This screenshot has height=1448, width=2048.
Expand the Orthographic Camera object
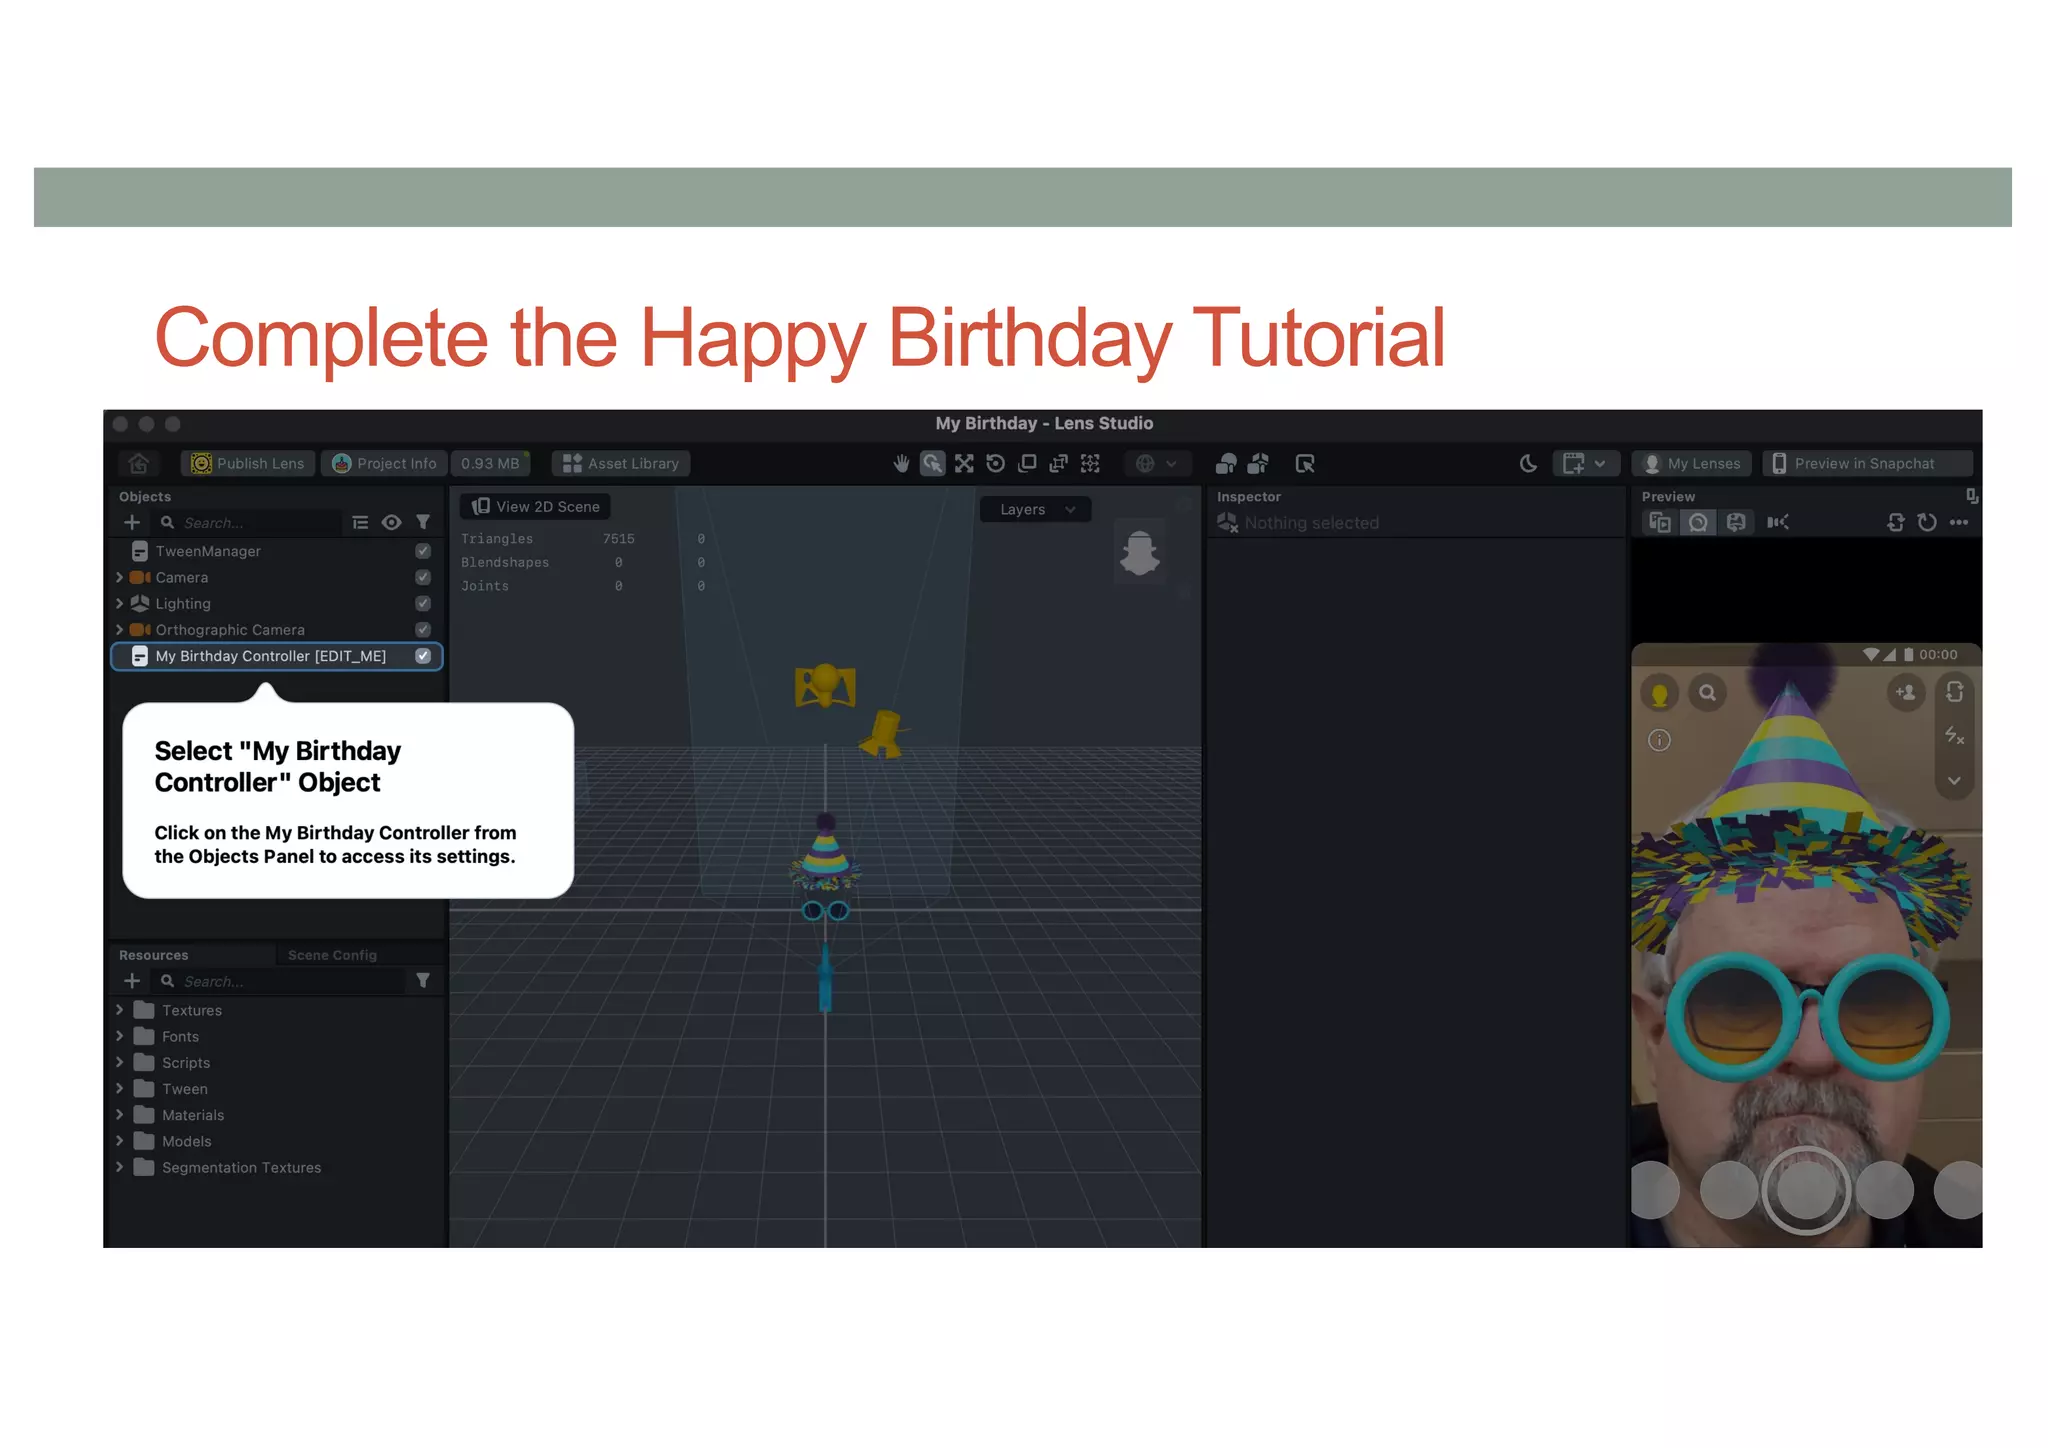[x=120, y=630]
